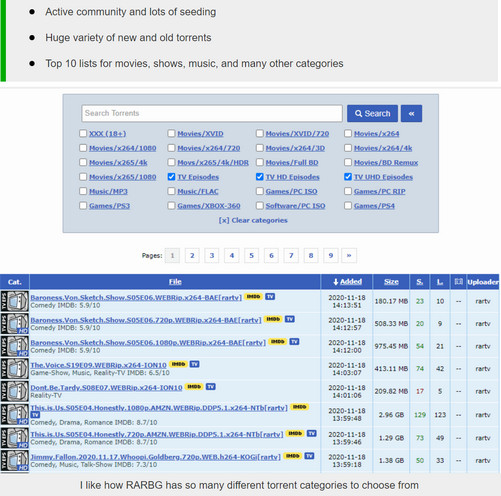Open the Games/XBOX-360 link

pyautogui.click(x=209, y=206)
